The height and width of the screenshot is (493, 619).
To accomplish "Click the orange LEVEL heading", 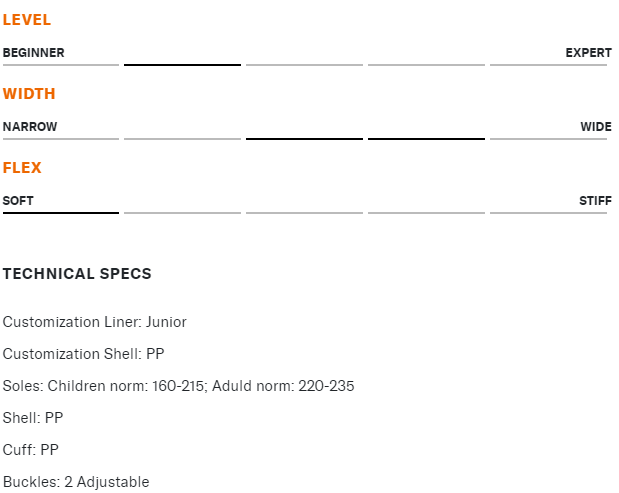I will click(27, 20).
